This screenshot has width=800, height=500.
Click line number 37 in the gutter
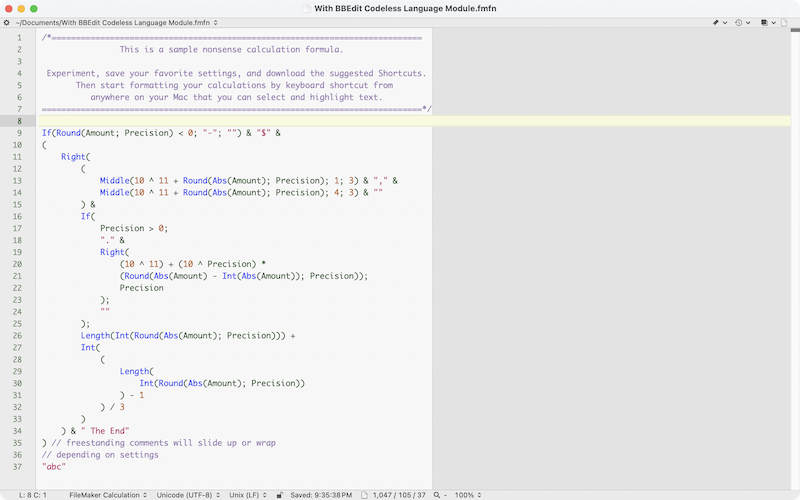17,467
